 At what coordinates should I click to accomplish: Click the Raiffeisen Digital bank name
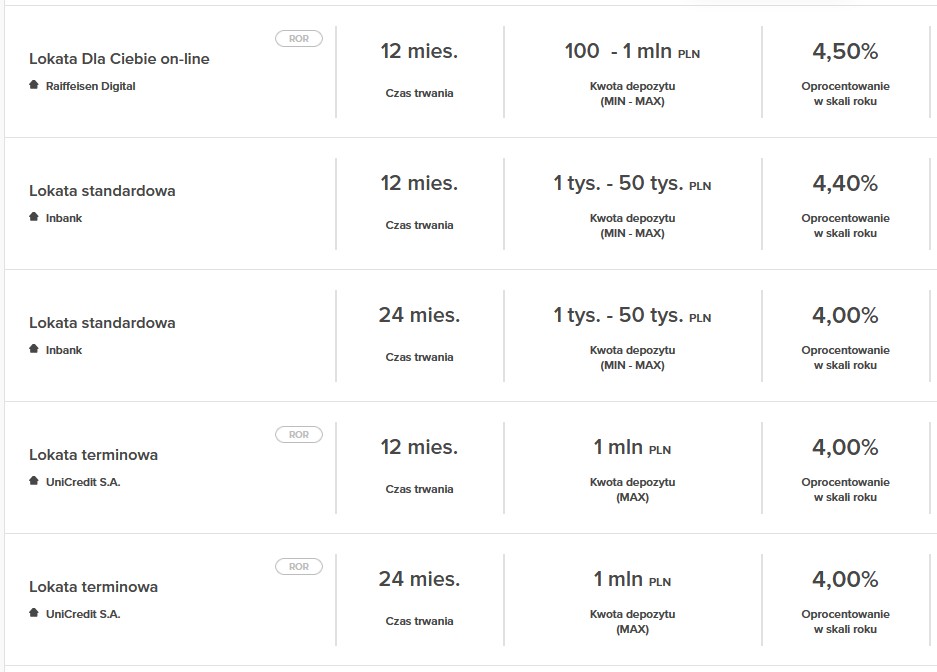click(91, 86)
